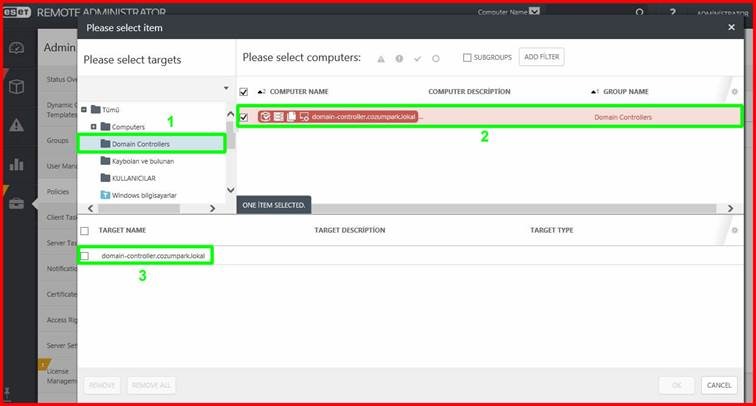The width and height of the screenshot is (756, 406).
Task: Click the tree scroll up arrow
Action: click(230, 114)
